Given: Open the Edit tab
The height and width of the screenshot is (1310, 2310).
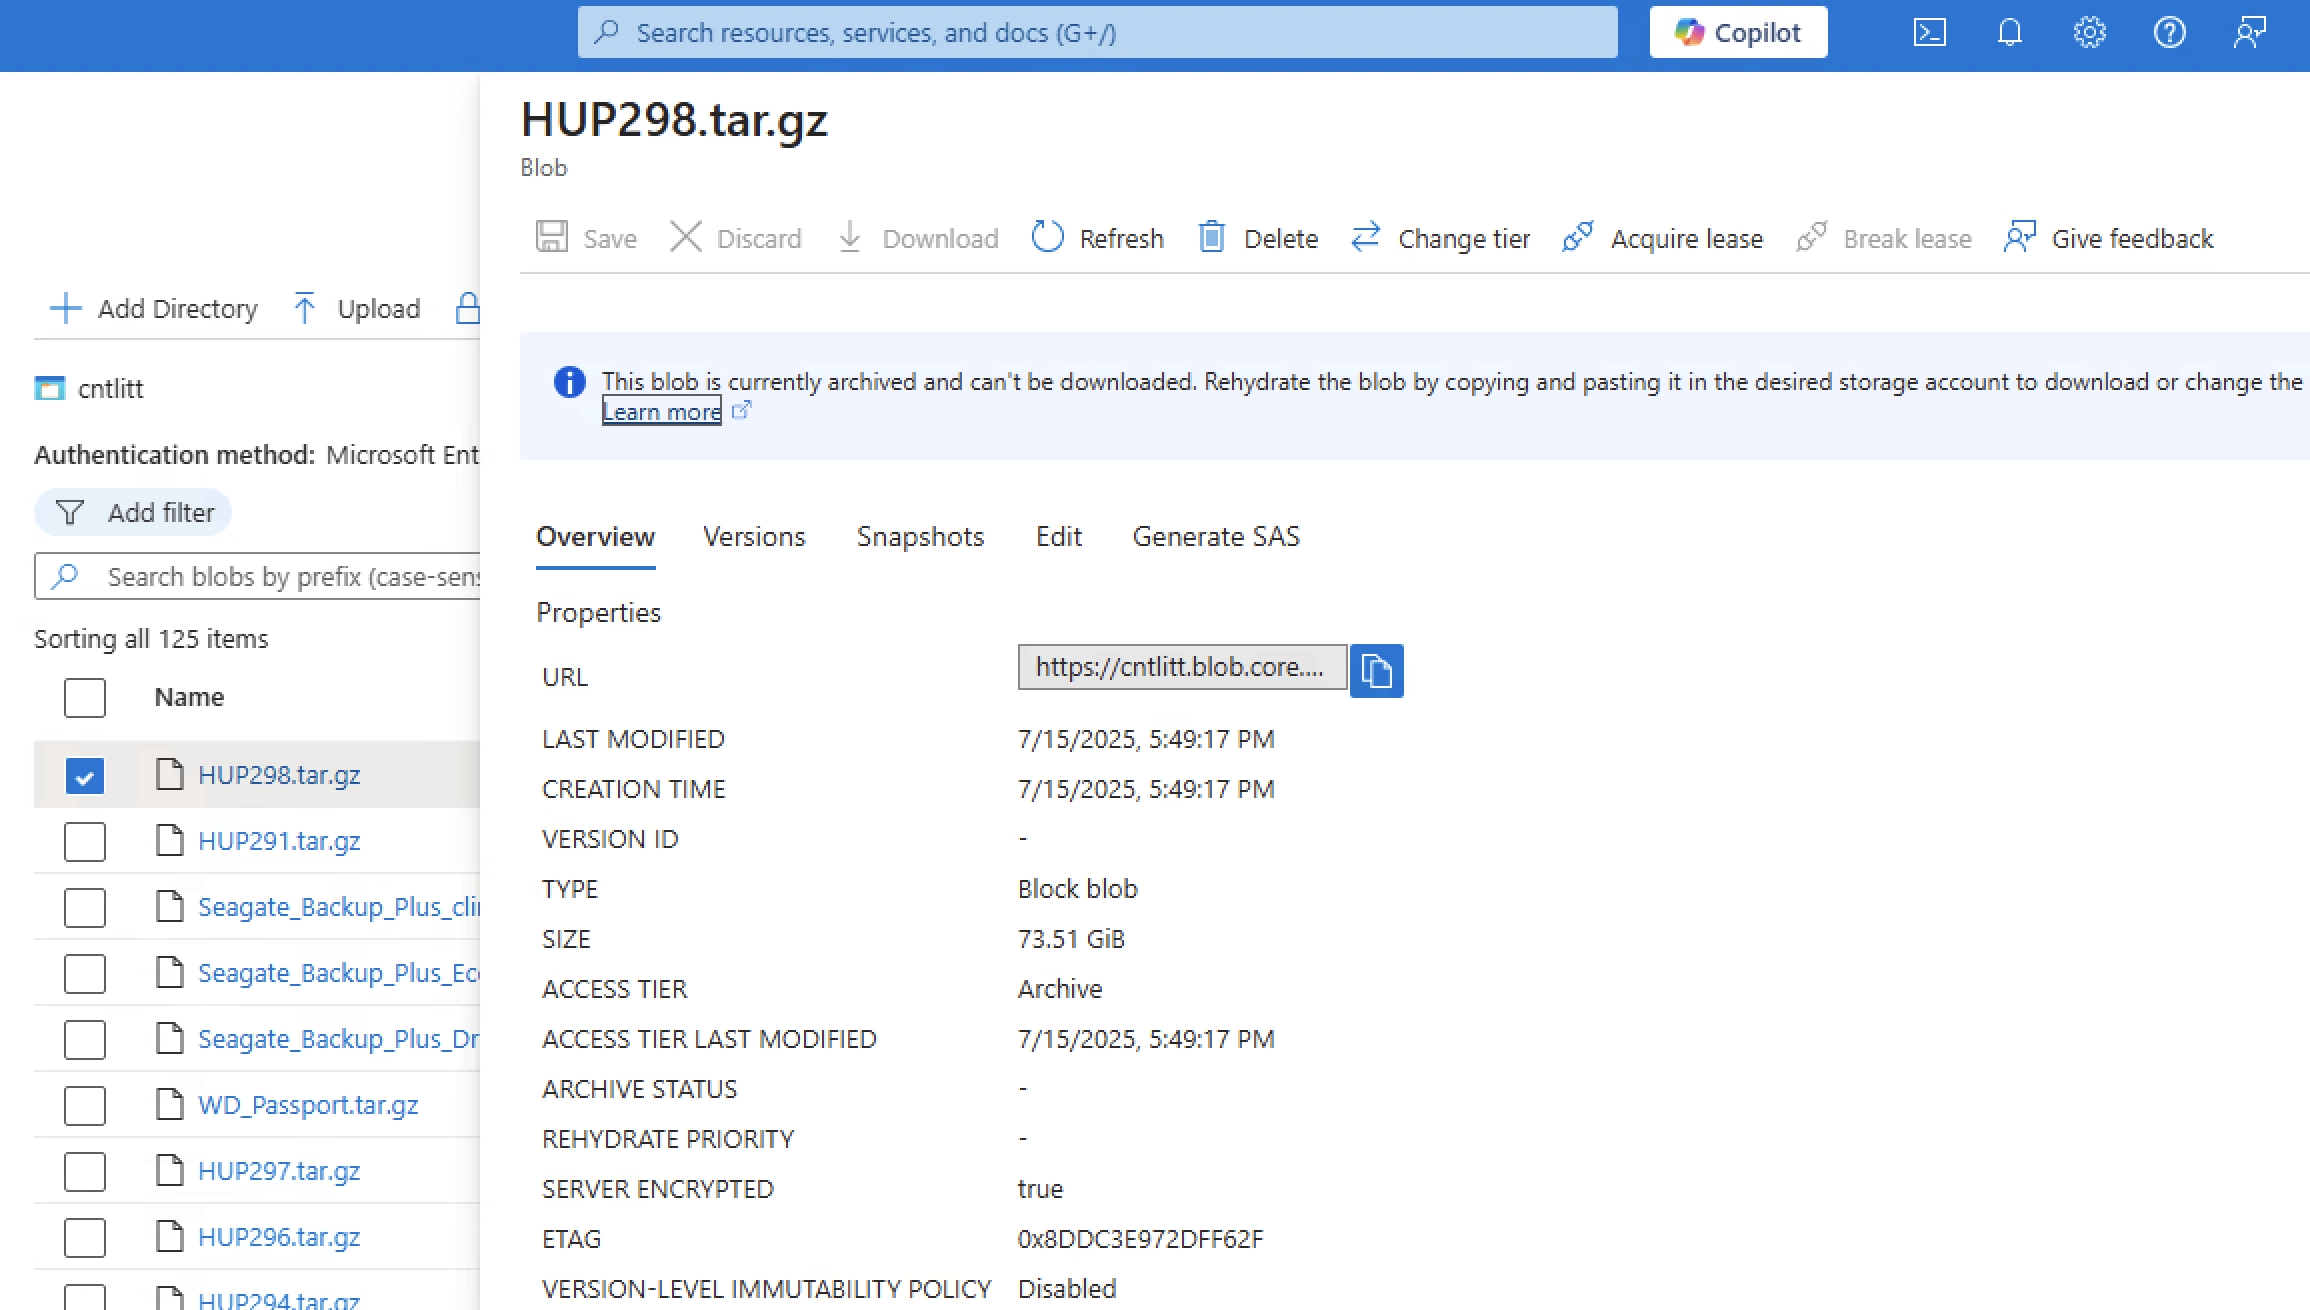Looking at the screenshot, I should (x=1058, y=537).
